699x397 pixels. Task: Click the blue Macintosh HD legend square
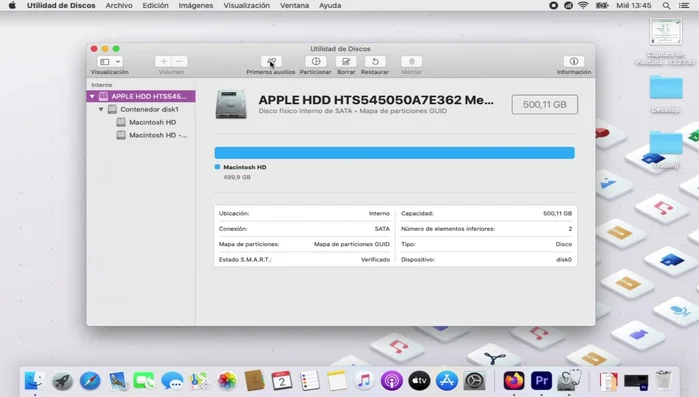(x=218, y=167)
